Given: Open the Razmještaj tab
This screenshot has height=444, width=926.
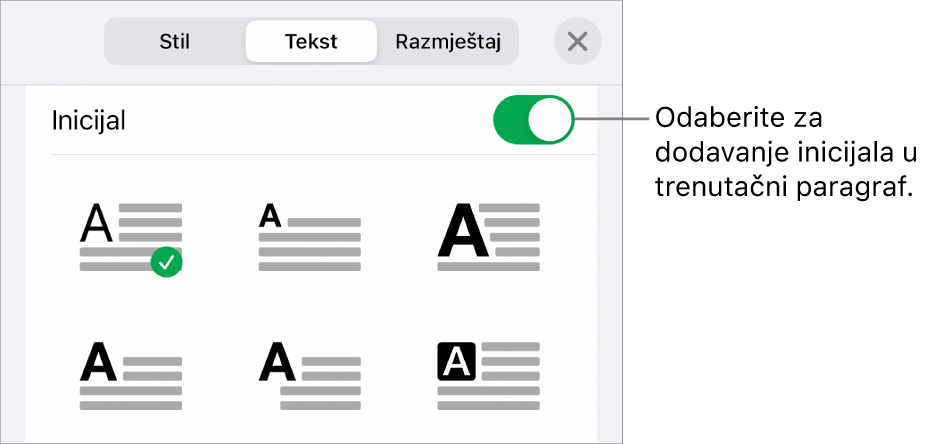Looking at the screenshot, I should point(448,42).
